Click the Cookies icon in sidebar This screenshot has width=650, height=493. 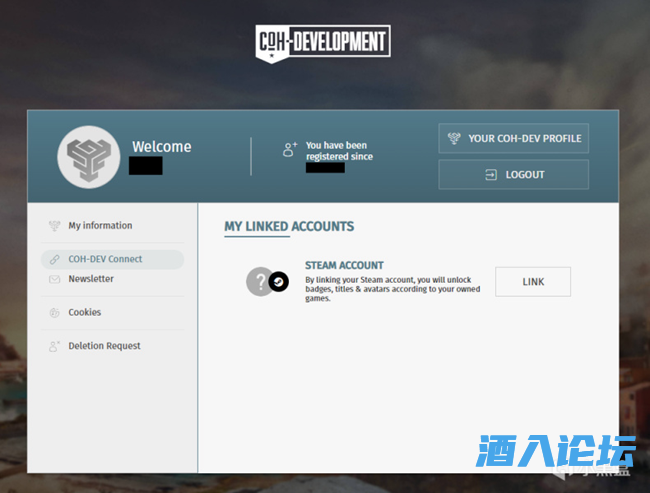pyautogui.click(x=54, y=313)
